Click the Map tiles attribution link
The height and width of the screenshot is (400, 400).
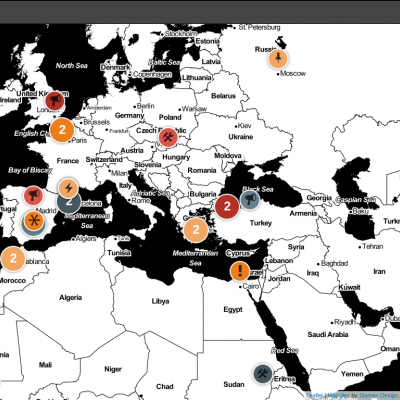coord(338,395)
